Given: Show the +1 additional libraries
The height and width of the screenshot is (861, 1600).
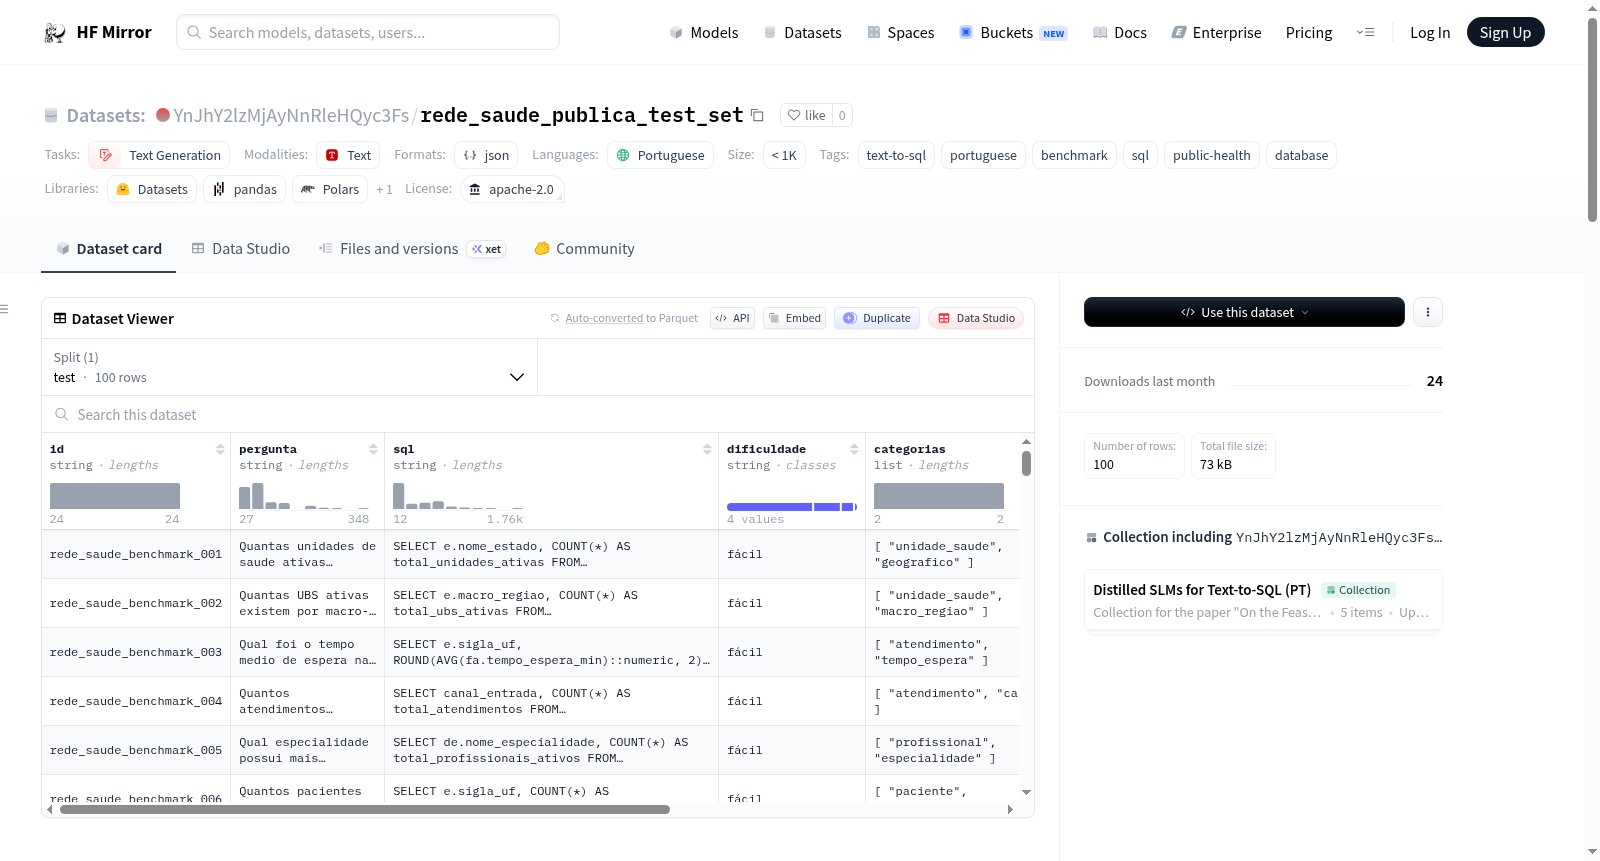Looking at the screenshot, I should point(384,190).
